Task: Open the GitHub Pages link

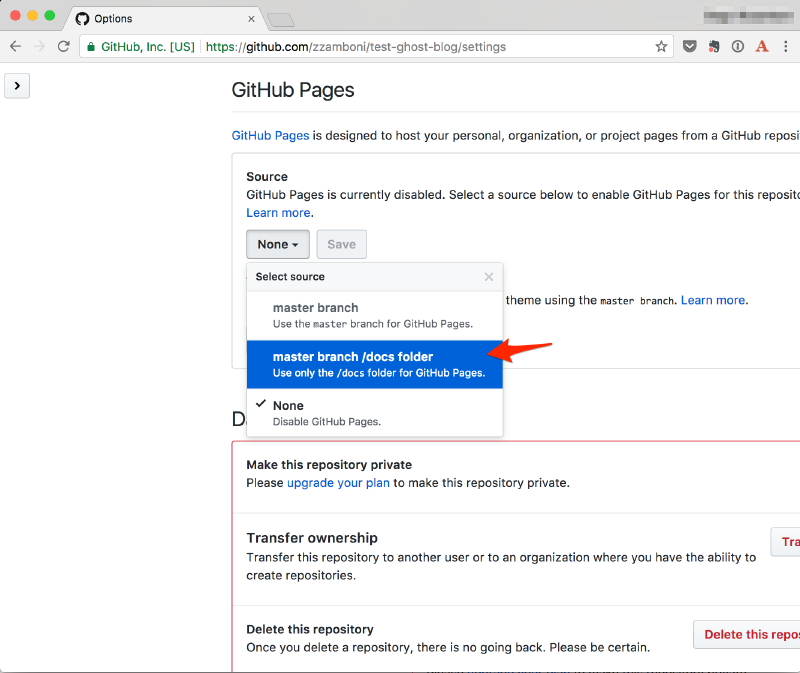Action: tap(270, 135)
